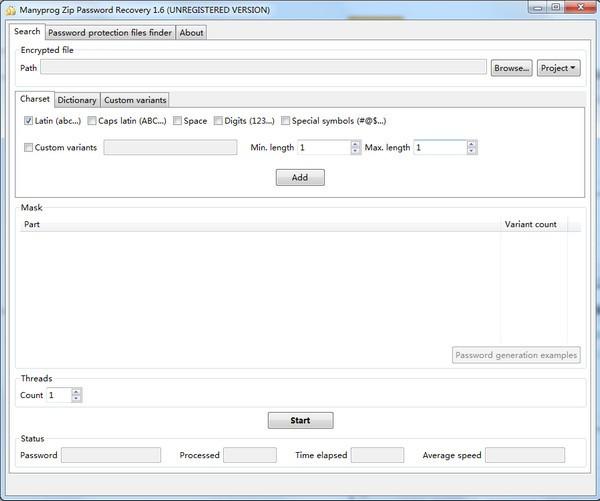Image resolution: width=600 pixels, height=501 pixels.
Task: Enable the Digits (123...) checkbox
Action: tap(218, 121)
